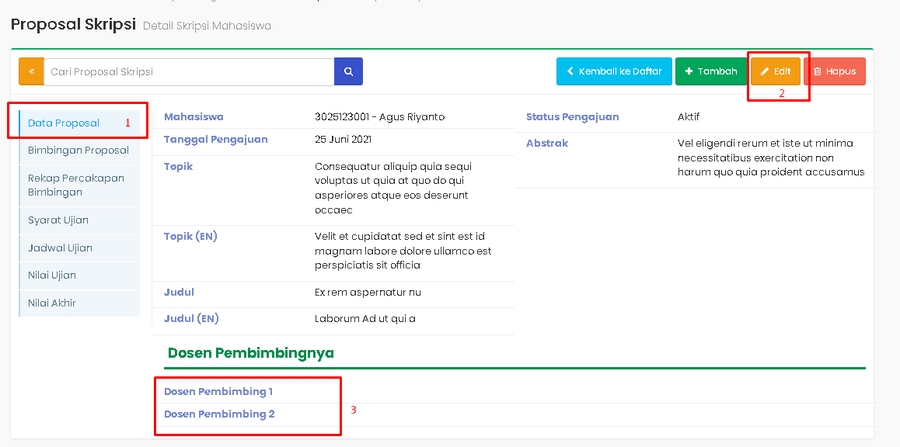Click the Dosen Pembimbing 1 label

point(218,391)
